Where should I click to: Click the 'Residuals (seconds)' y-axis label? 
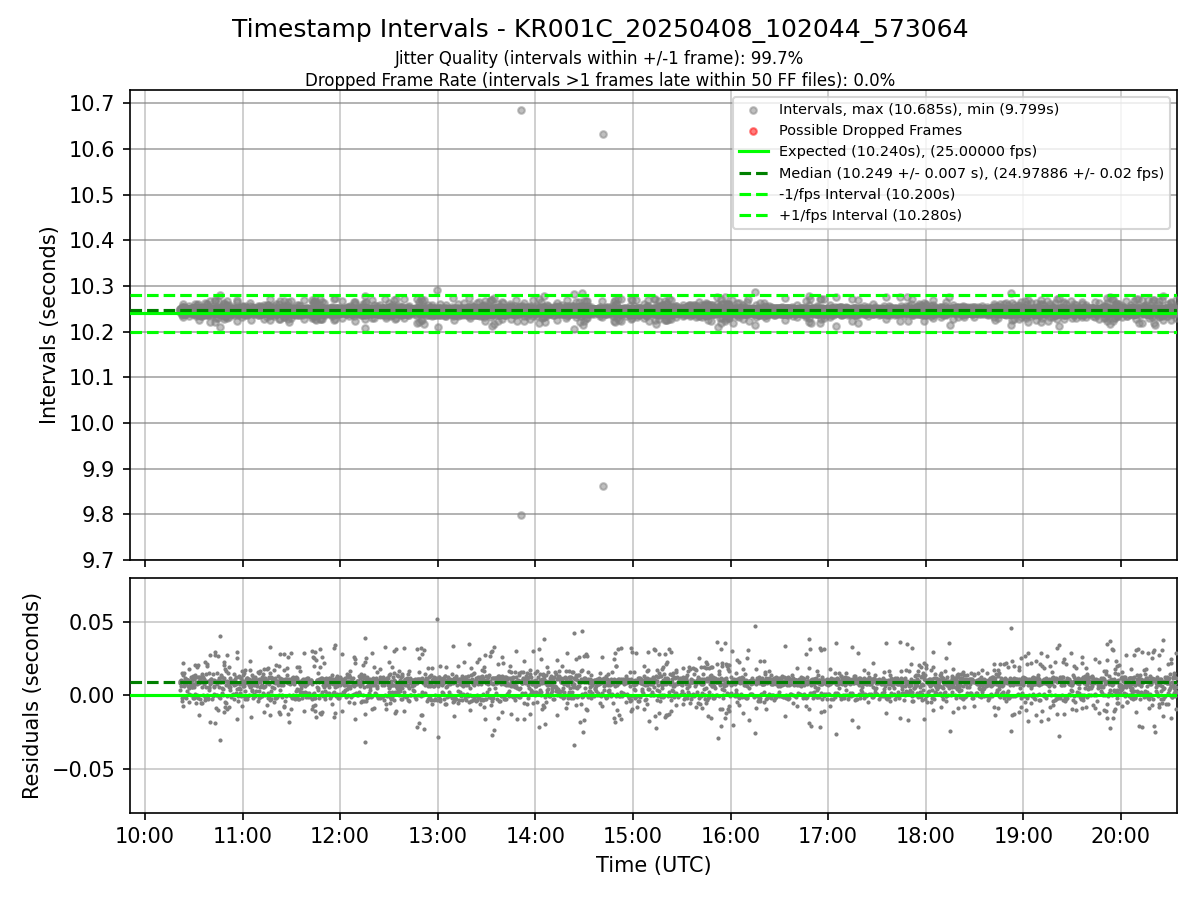(x=32, y=696)
